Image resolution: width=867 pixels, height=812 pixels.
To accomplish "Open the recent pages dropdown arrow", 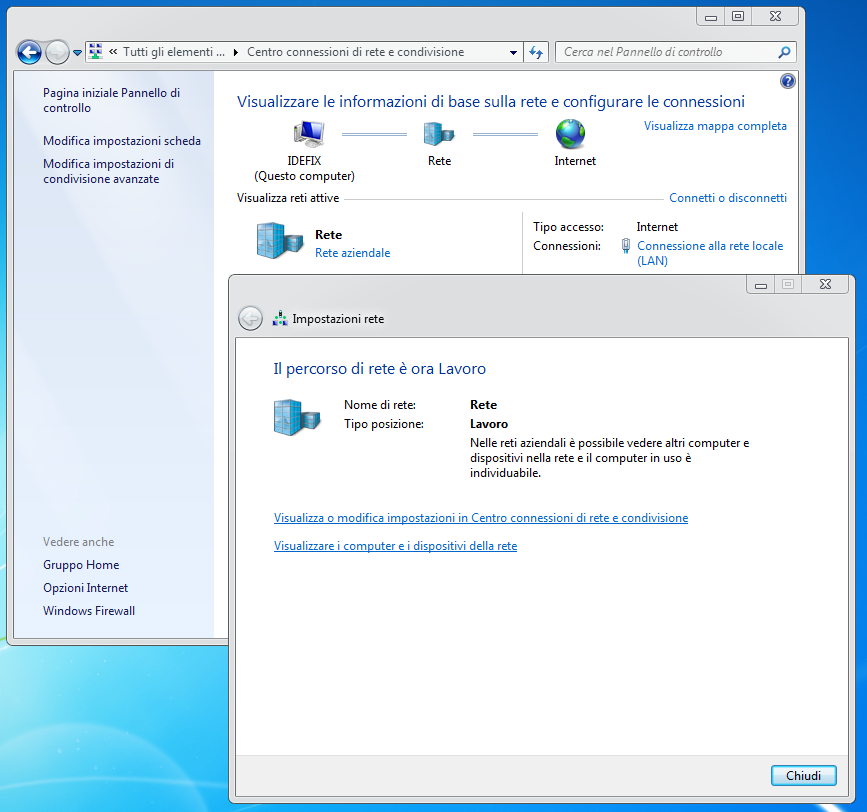I will point(77,53).
